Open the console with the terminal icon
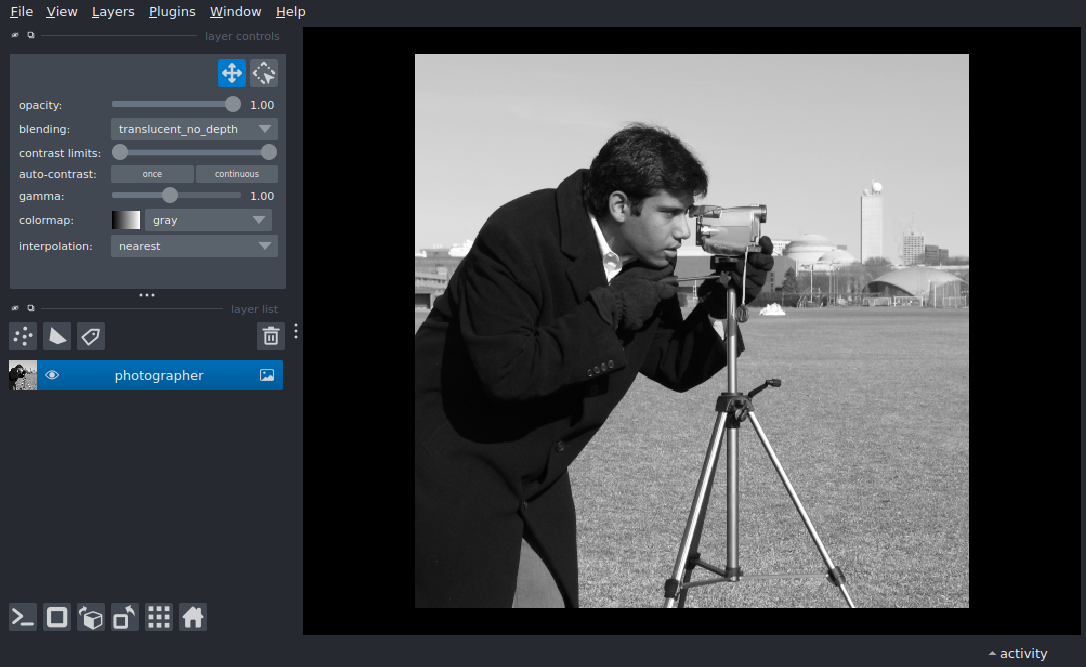1086x667 pixels. (23, 617)
